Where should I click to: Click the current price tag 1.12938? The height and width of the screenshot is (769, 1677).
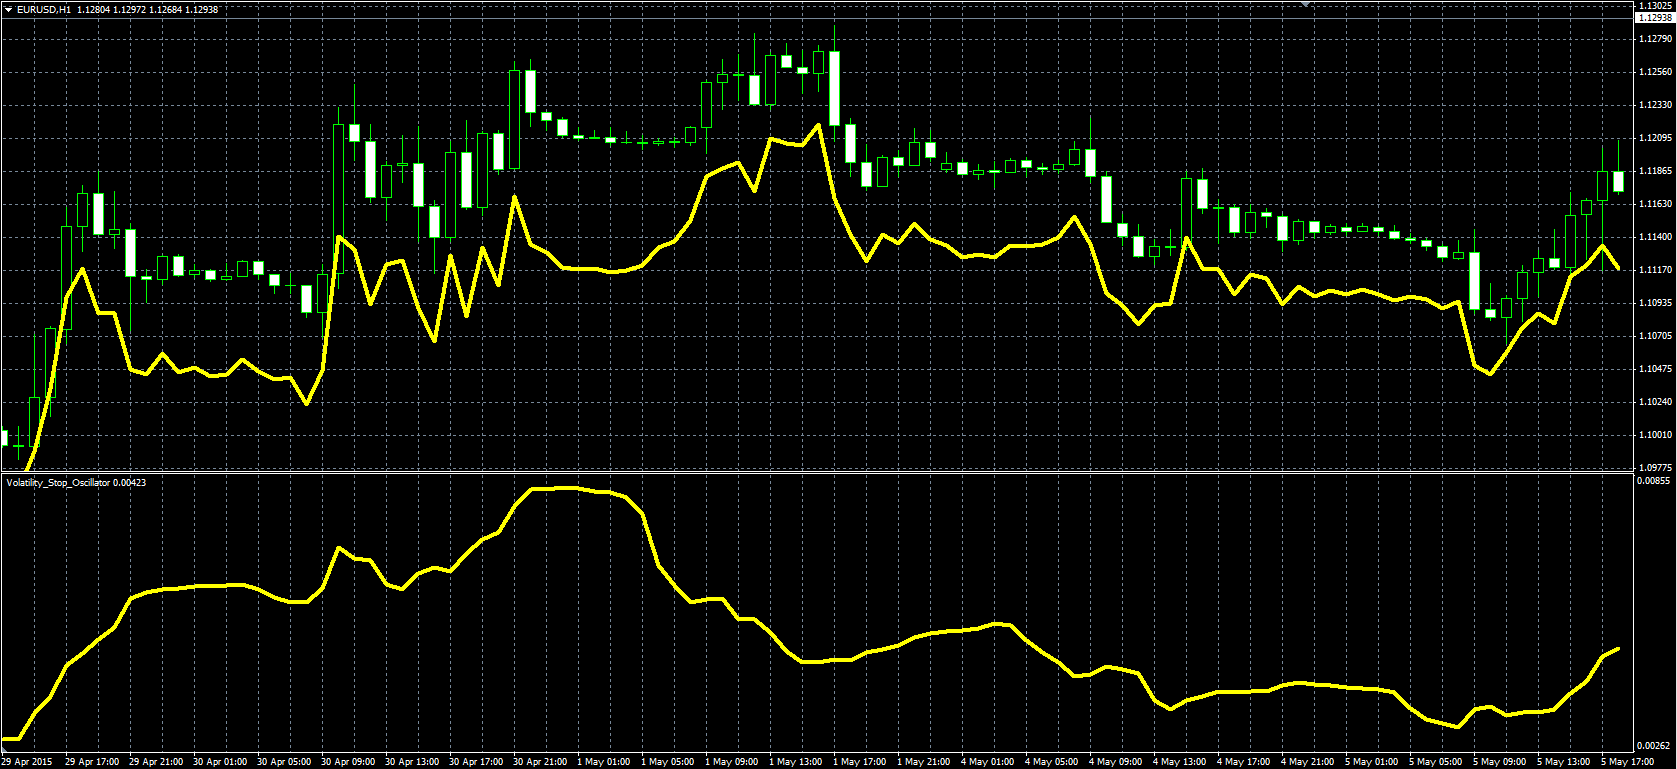[1655, 18]
